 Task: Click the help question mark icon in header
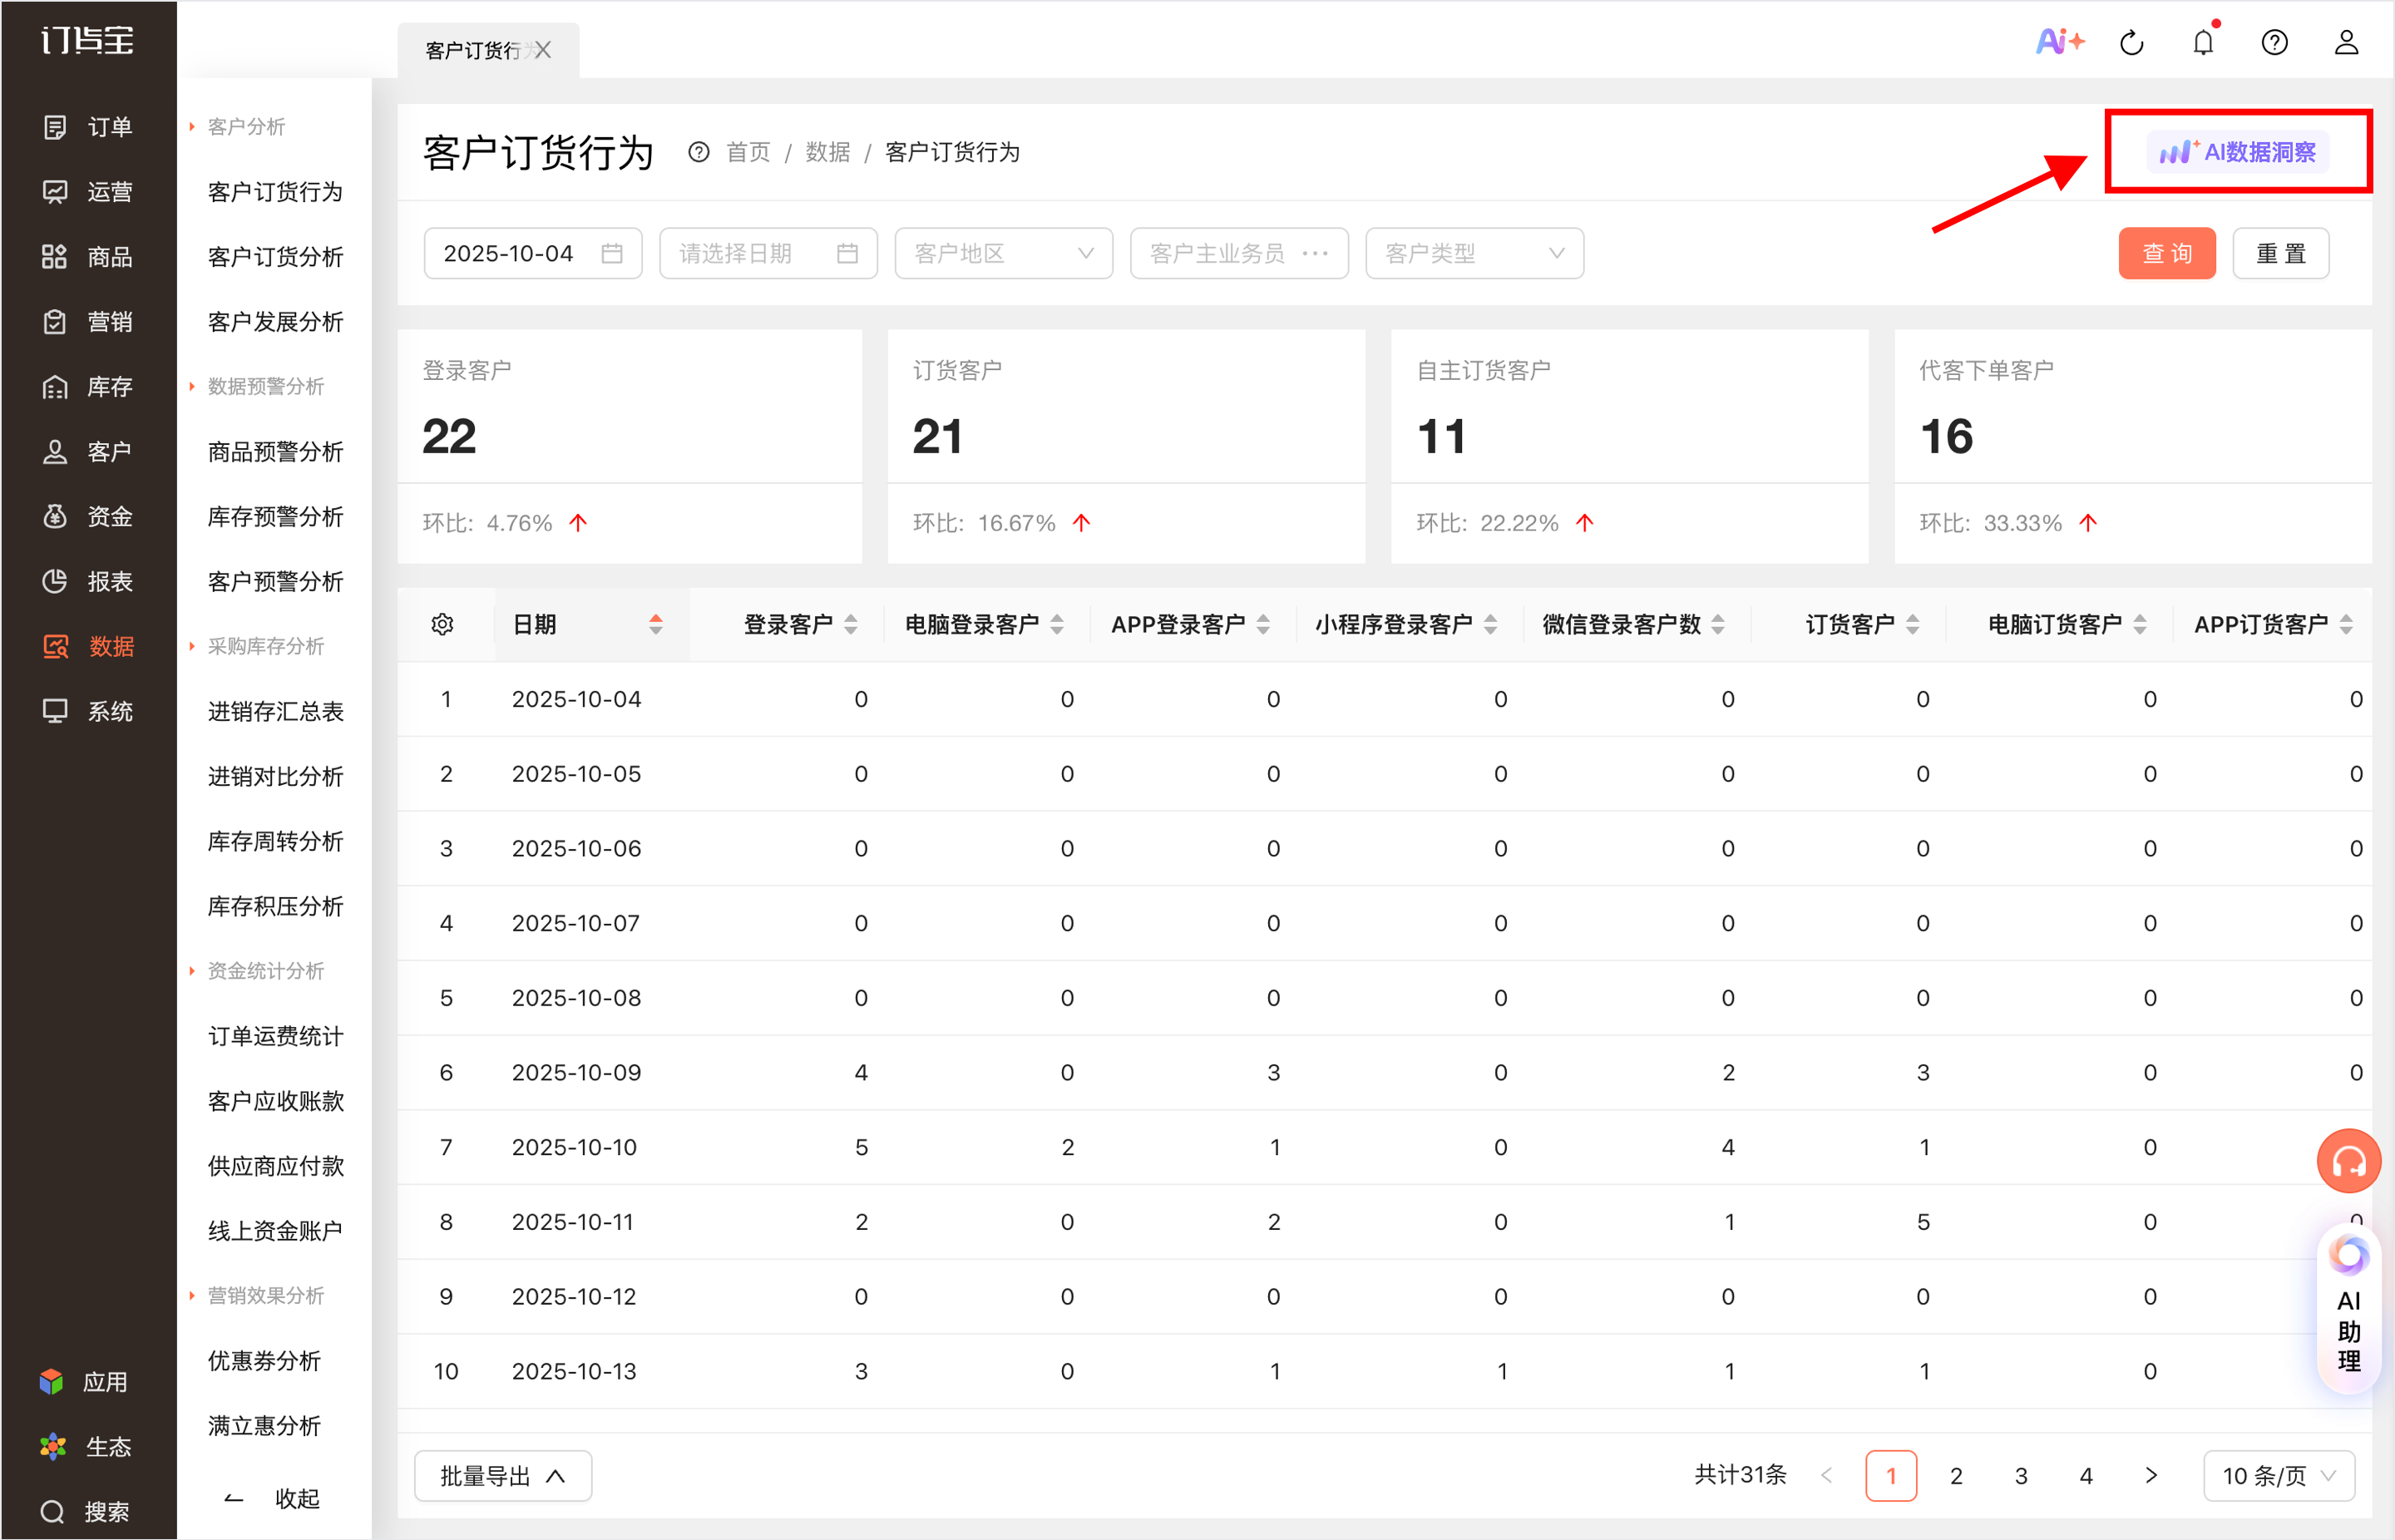coord(2274,43)
